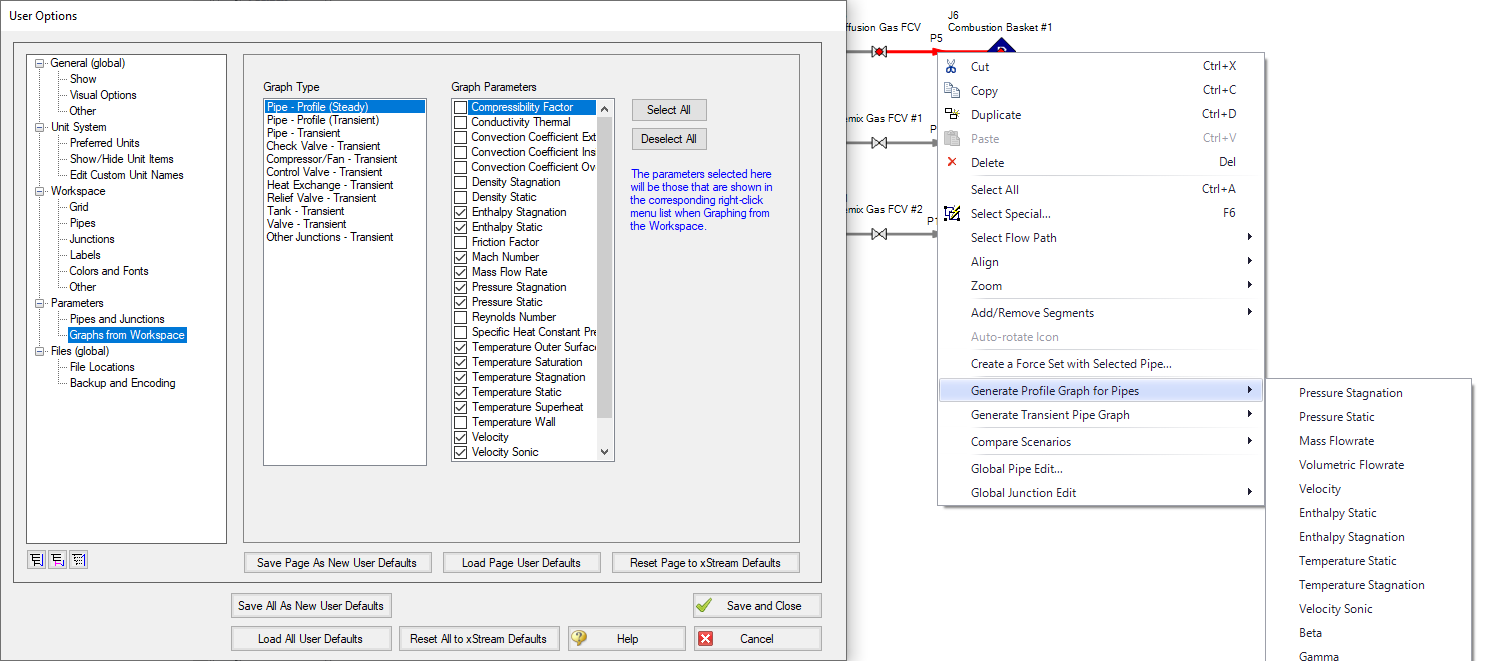Click the Cut scissors icon
This screenshot has width=1485, height=661.
[x=952, y=66]
